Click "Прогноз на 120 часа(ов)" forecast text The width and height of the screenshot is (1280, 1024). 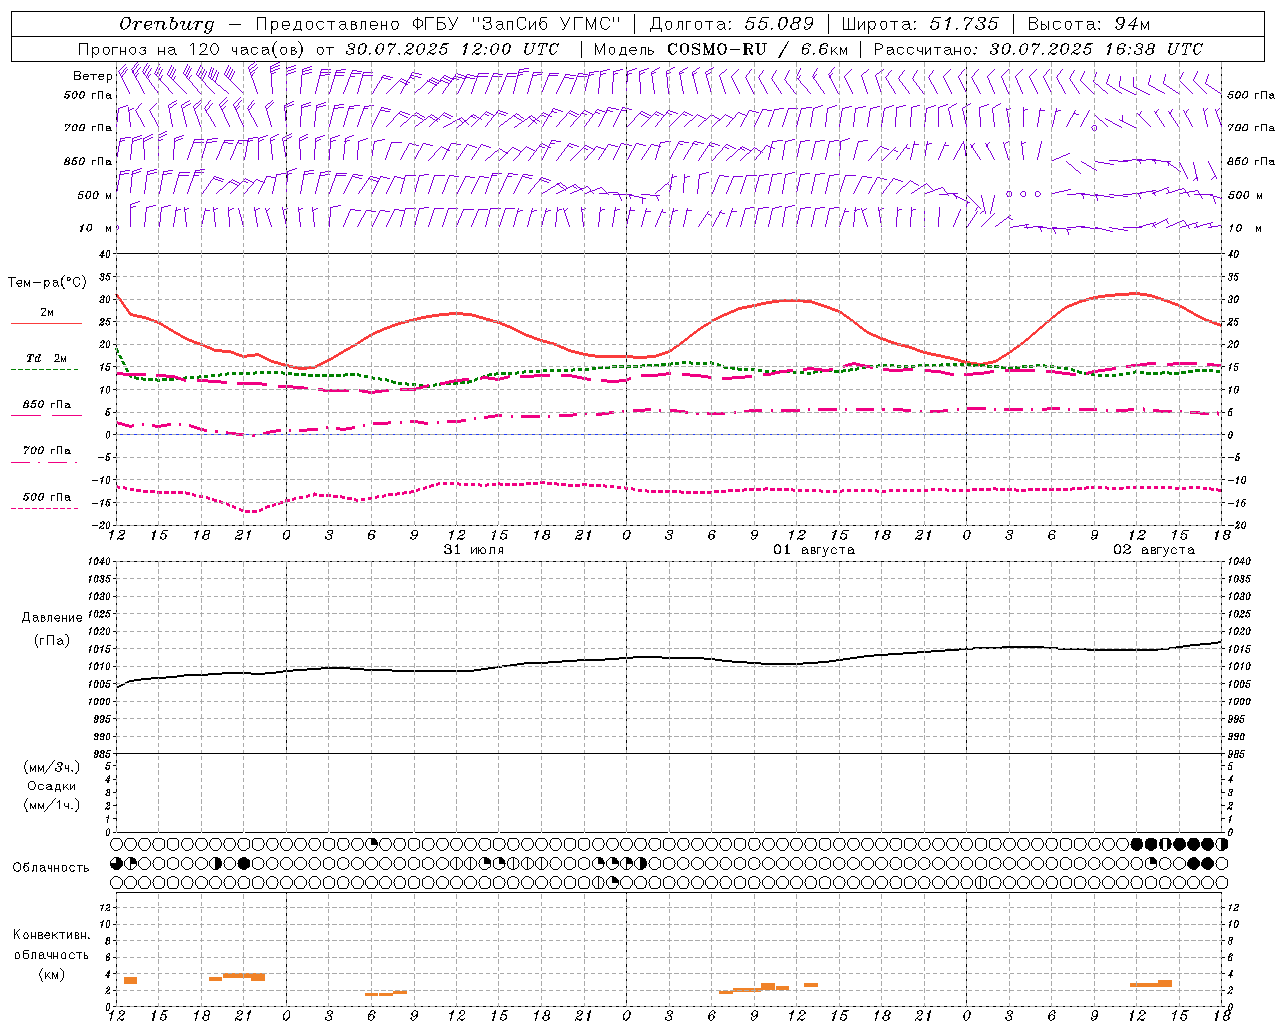(192, 49)
